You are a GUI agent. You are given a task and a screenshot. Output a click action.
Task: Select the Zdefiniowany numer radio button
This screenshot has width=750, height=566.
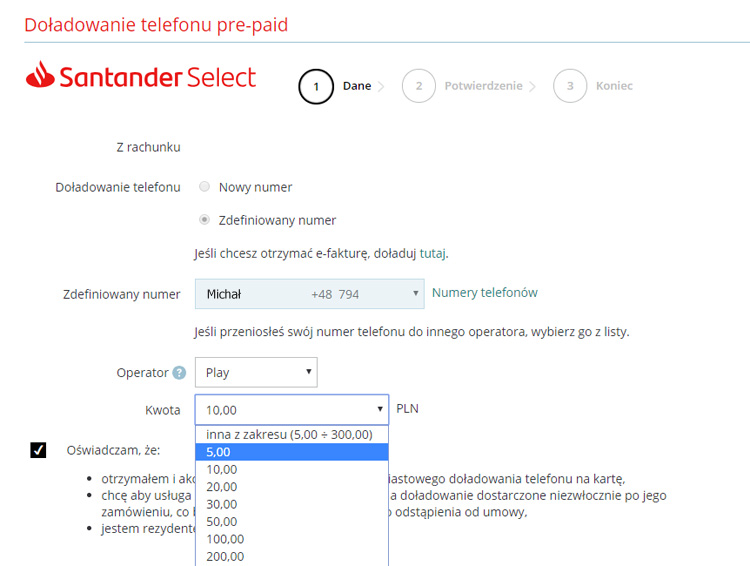(x=205, y=220)
